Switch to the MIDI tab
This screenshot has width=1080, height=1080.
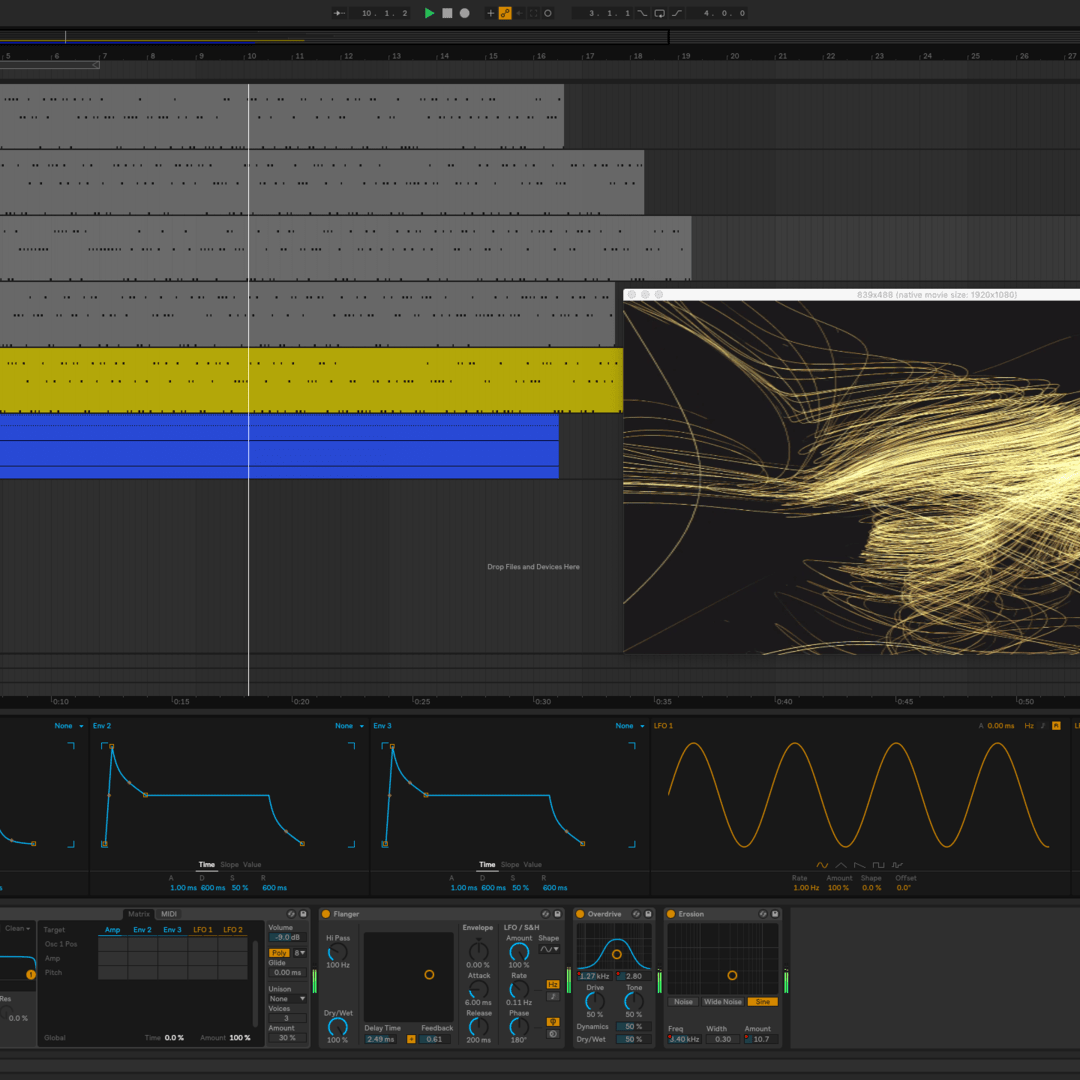[x=169, y=914]
